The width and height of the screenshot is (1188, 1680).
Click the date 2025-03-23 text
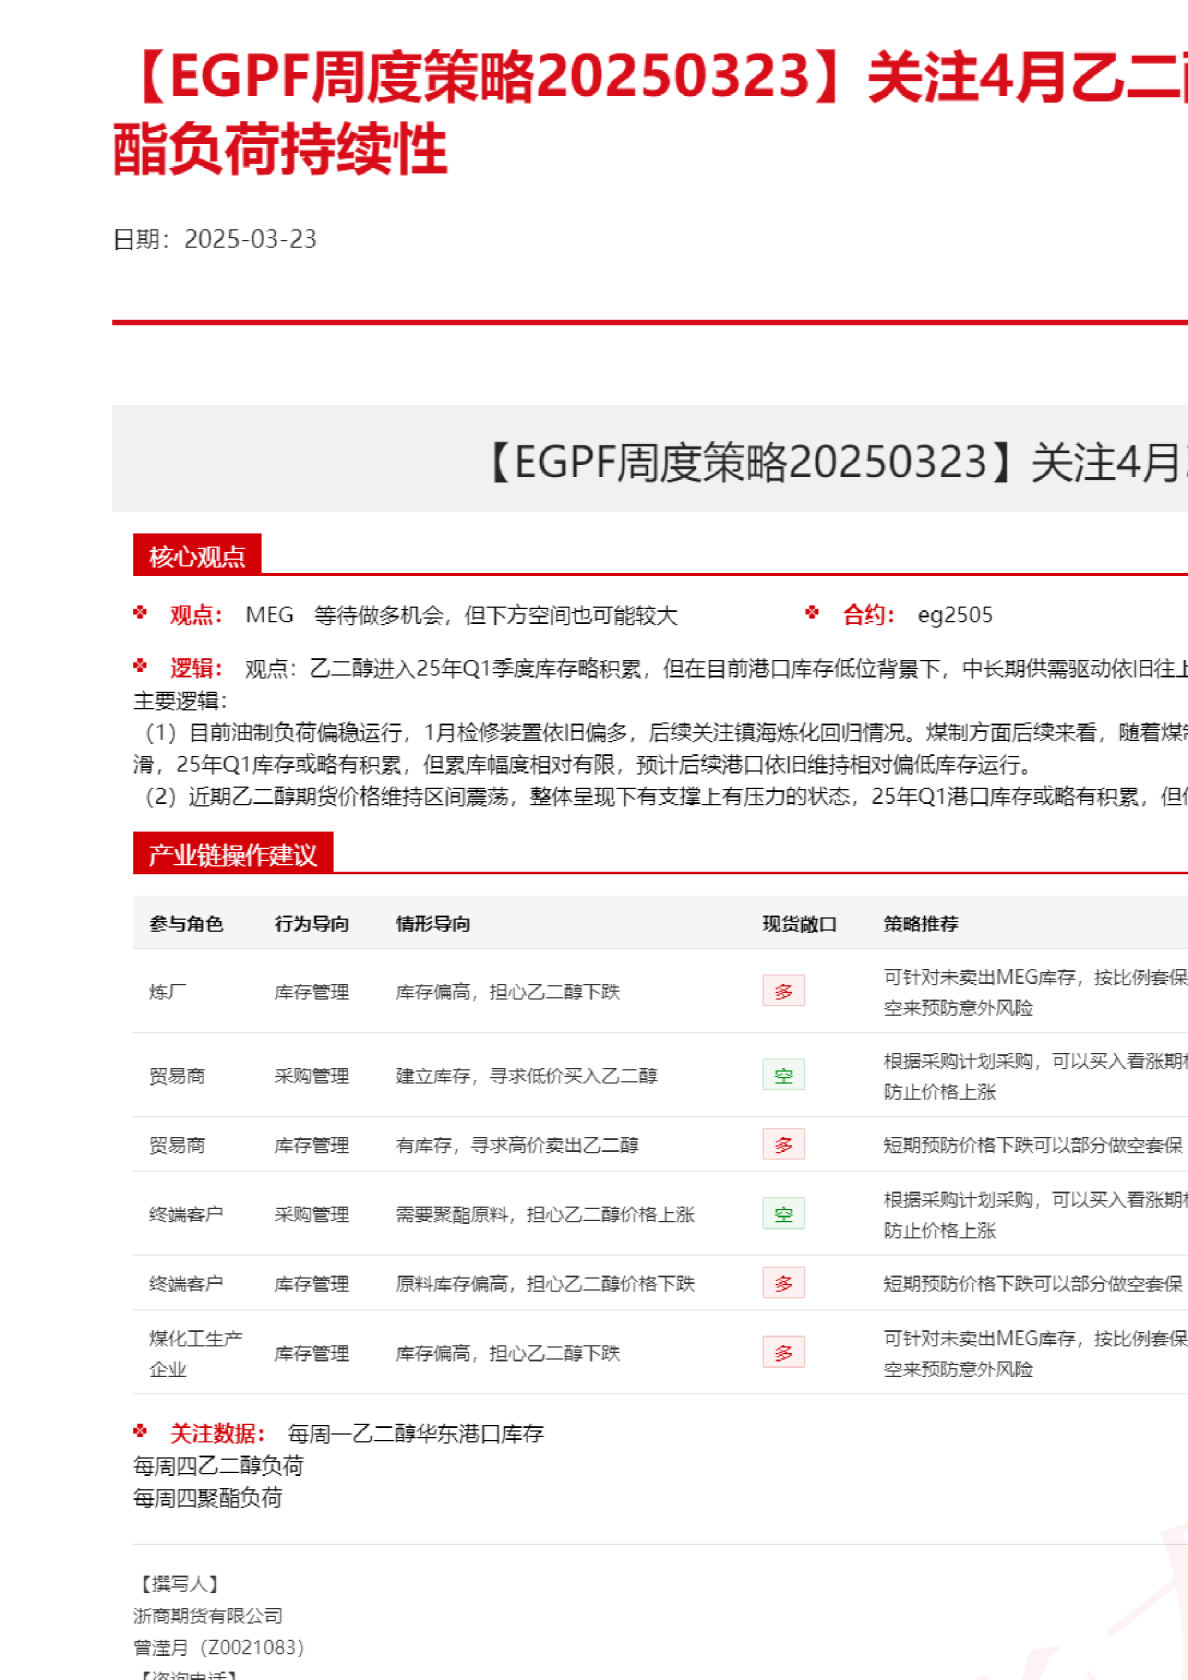pos(250,239)
